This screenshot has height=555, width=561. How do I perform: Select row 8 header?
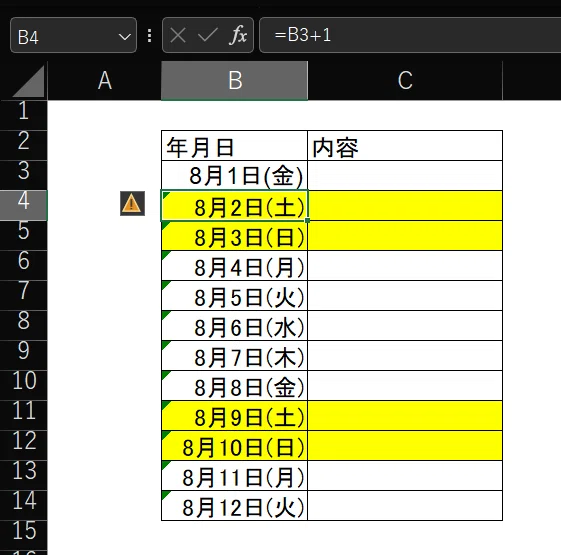click(x=24, y=326)
